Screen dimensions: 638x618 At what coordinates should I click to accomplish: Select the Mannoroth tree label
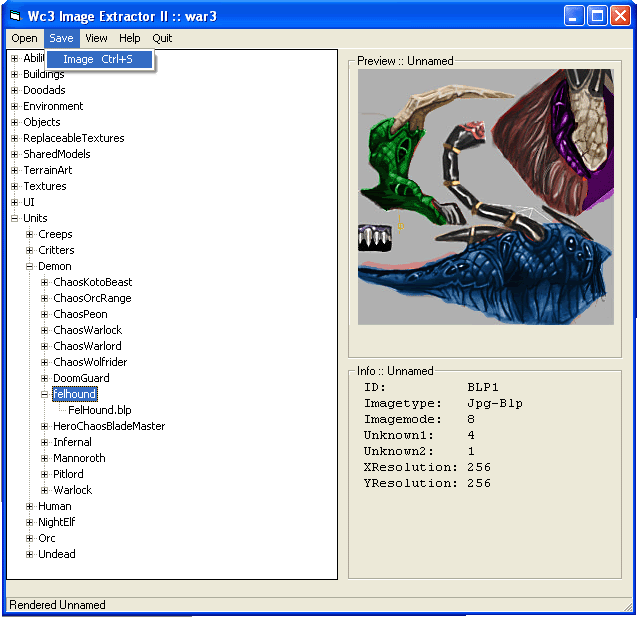pyautogui.click(x=79, y=459)
